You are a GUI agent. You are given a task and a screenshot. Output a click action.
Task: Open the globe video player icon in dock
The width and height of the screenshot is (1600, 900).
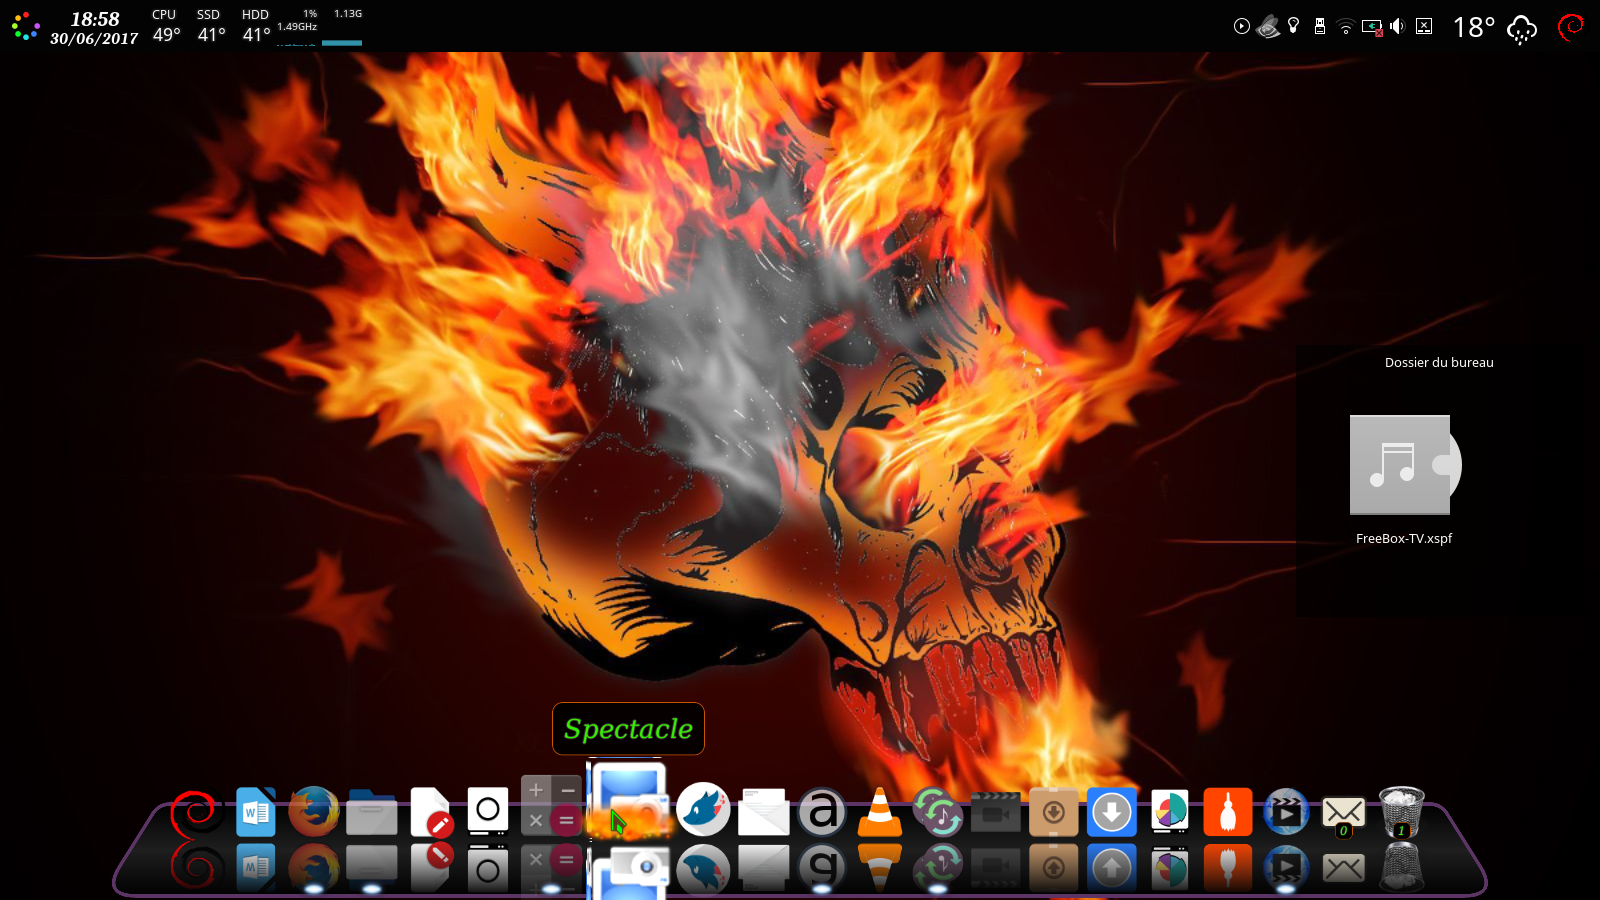point(1286,812)
